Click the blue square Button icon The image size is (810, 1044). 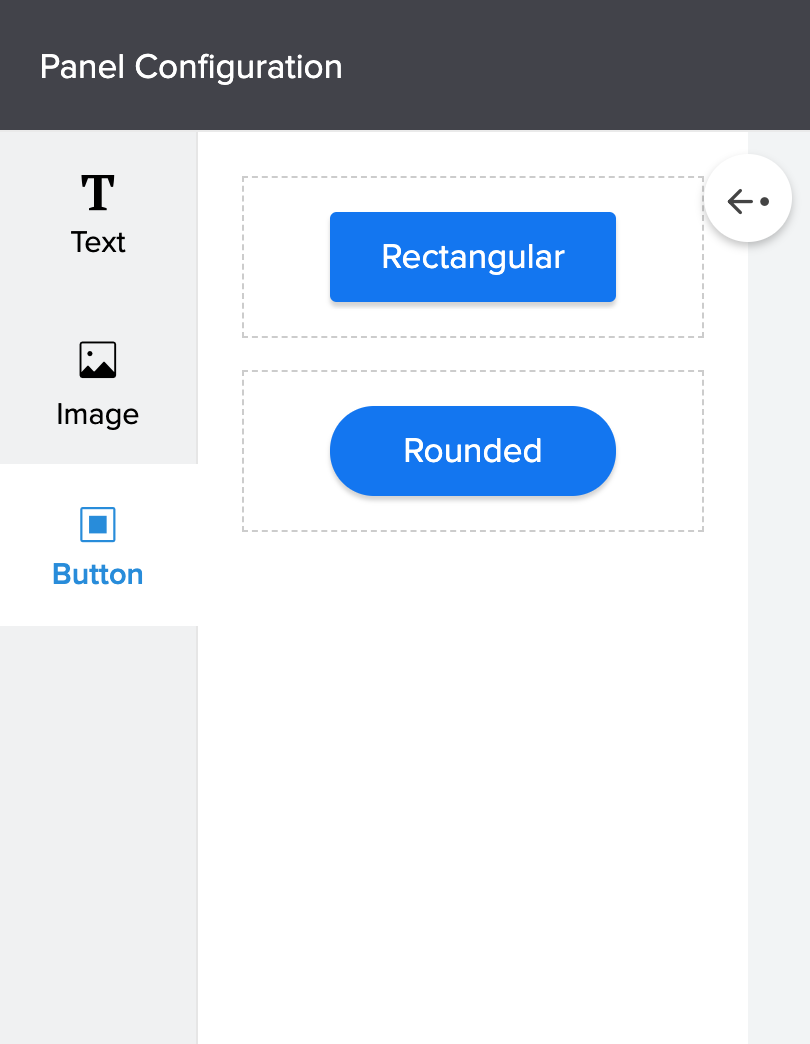click(x=98, y=524)
